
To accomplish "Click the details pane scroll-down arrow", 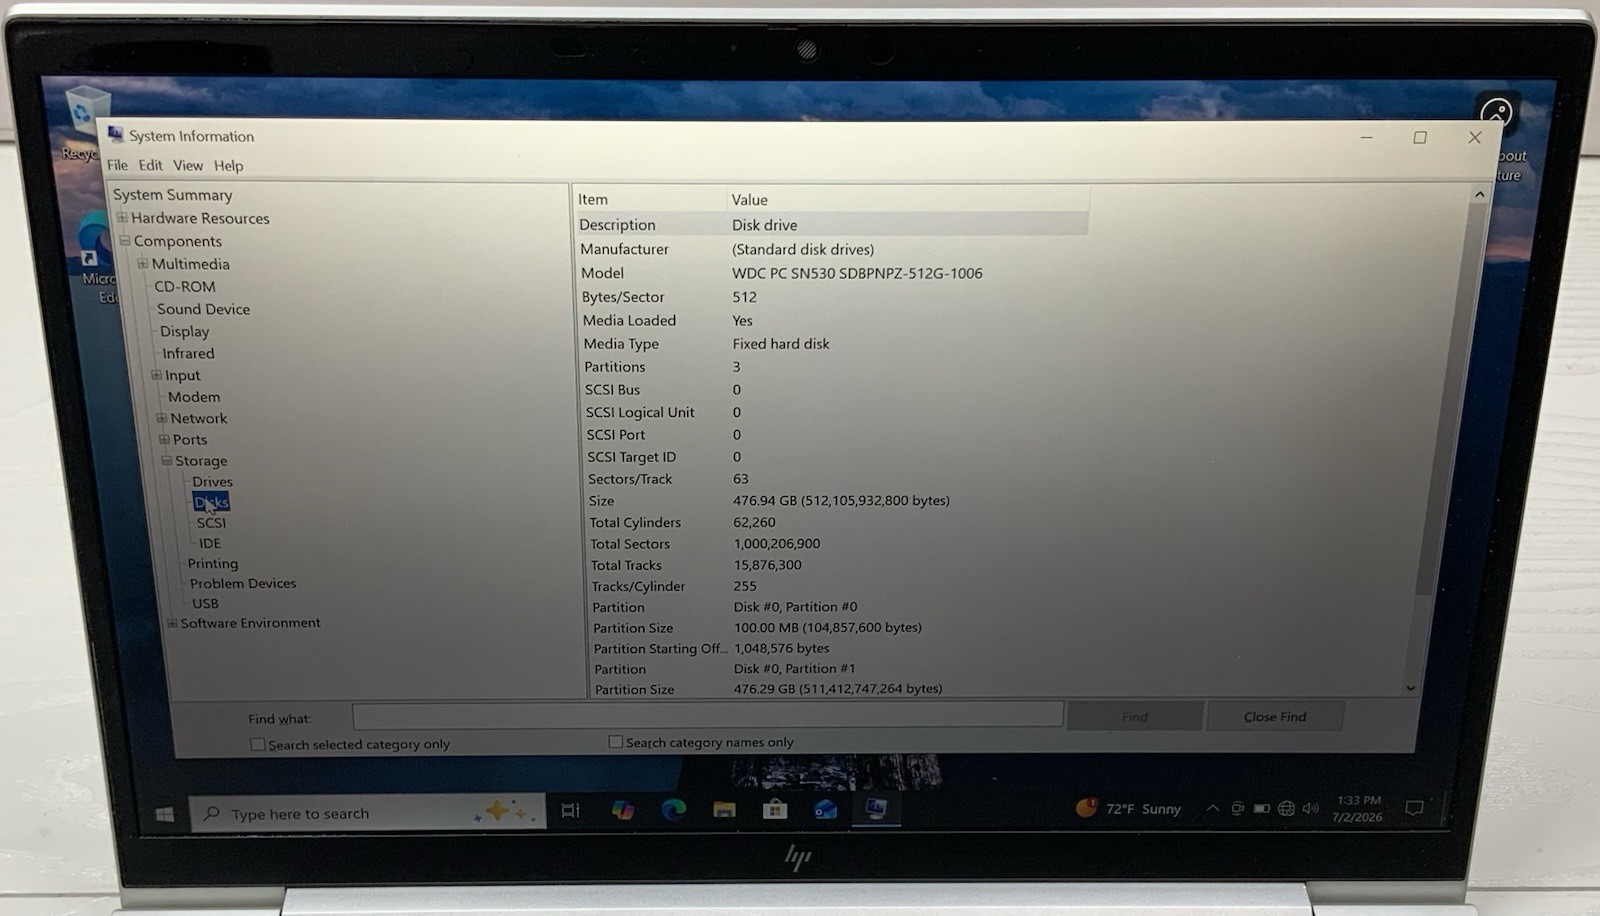I will 1410,688.
